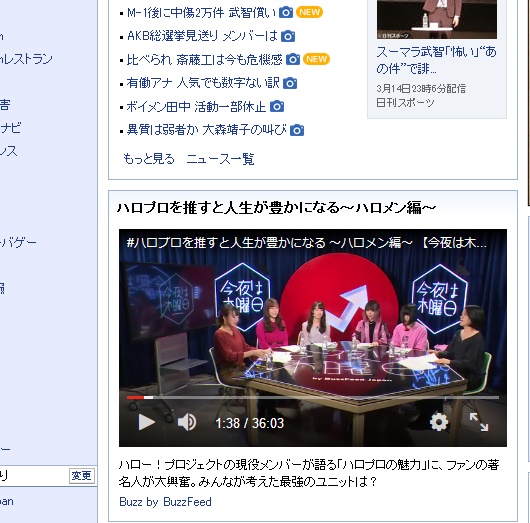
Task: Open news link M-1後に中傷2万件 武智償い
Action: [202, 13]
